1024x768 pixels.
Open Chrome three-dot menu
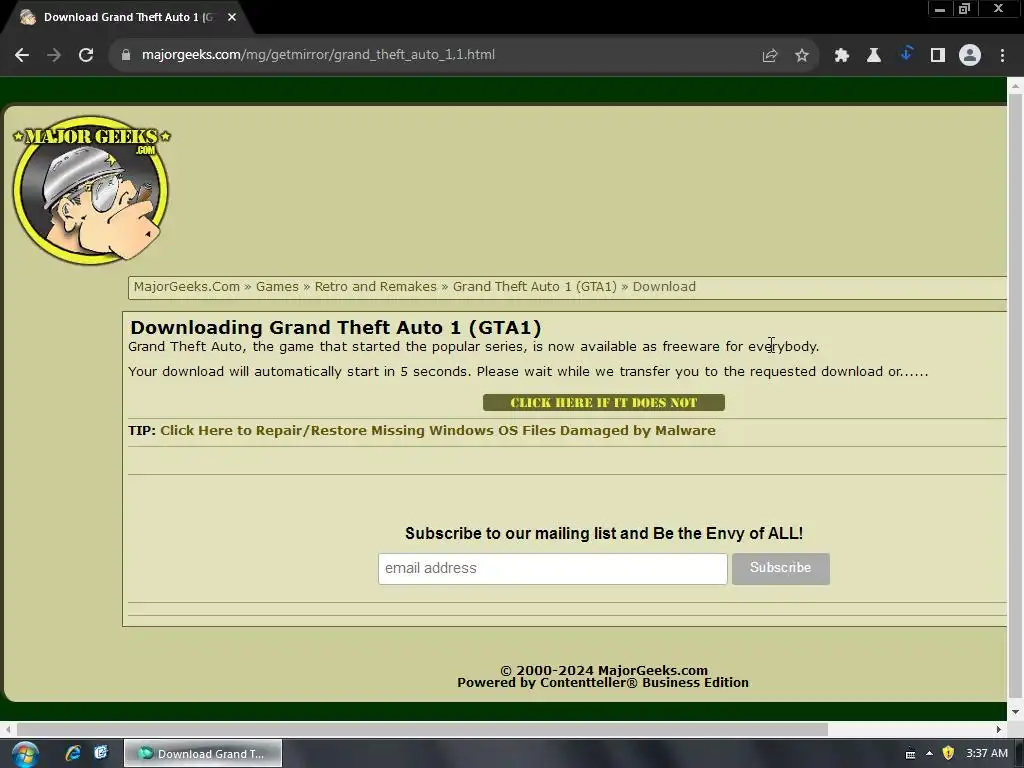pyautogui.click(x=1002, y=56)
